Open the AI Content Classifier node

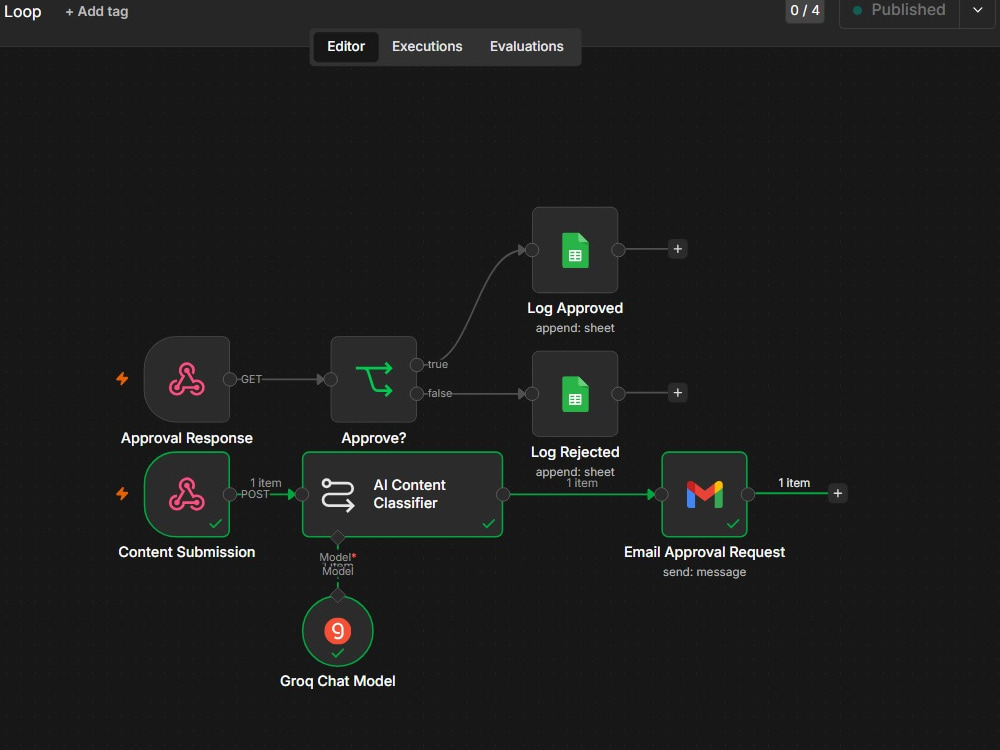(402, 494)
